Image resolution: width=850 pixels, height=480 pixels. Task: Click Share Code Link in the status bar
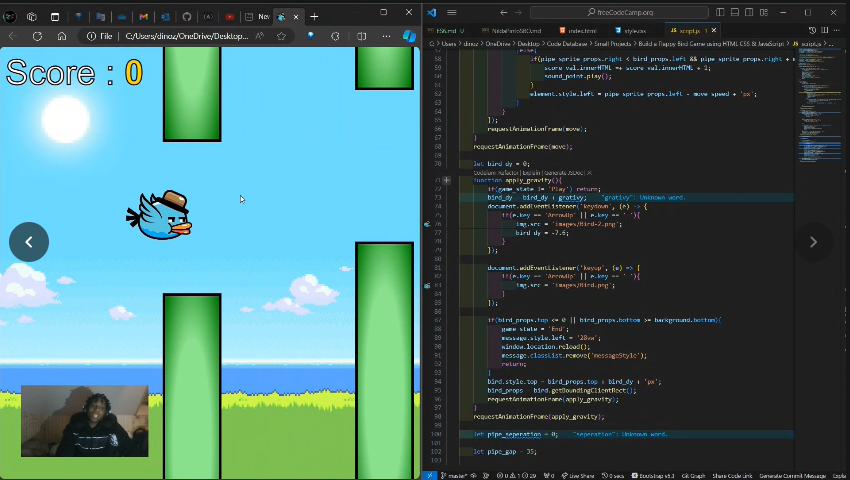pos(732,476)
